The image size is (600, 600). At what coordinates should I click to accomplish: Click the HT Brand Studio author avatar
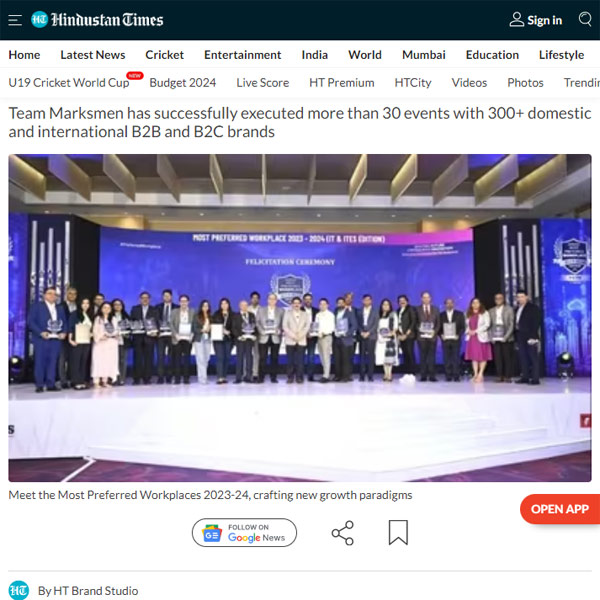(19, 590)
